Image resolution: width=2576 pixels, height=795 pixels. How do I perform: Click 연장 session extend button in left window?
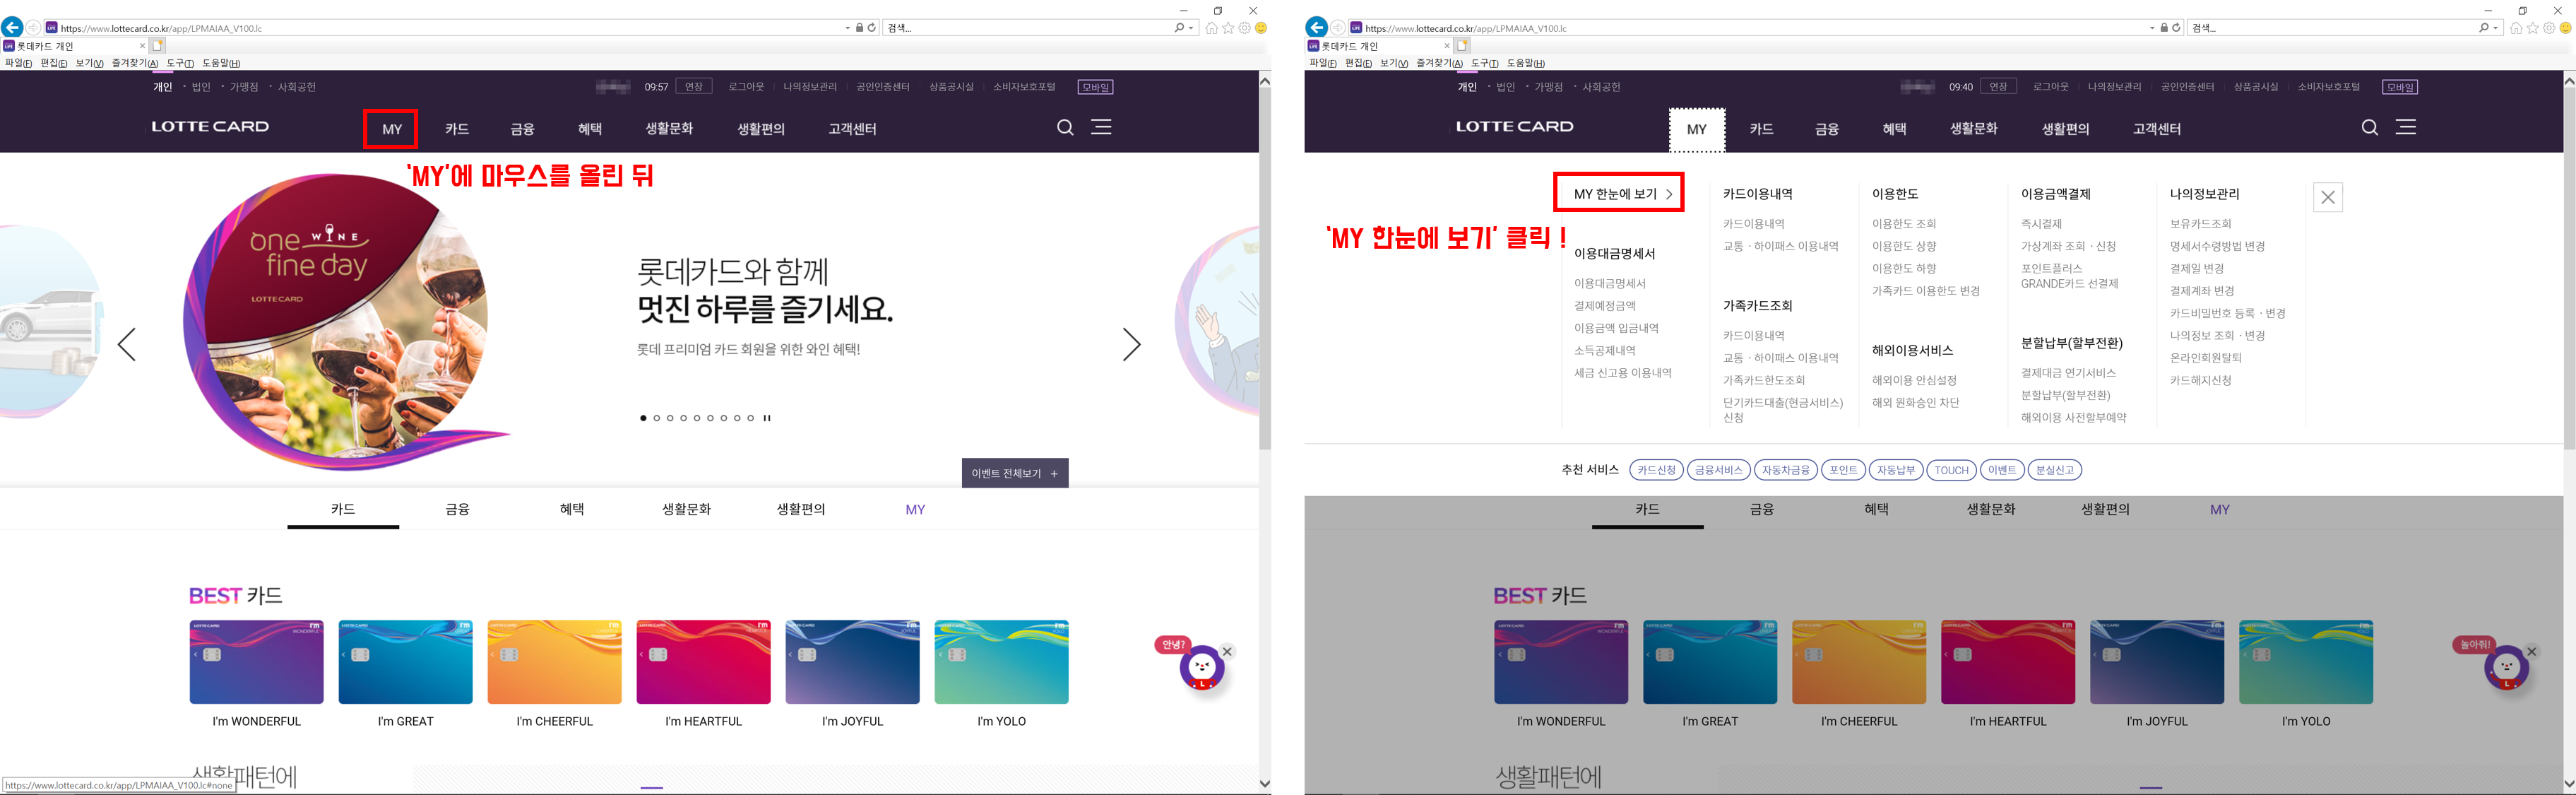694,87
